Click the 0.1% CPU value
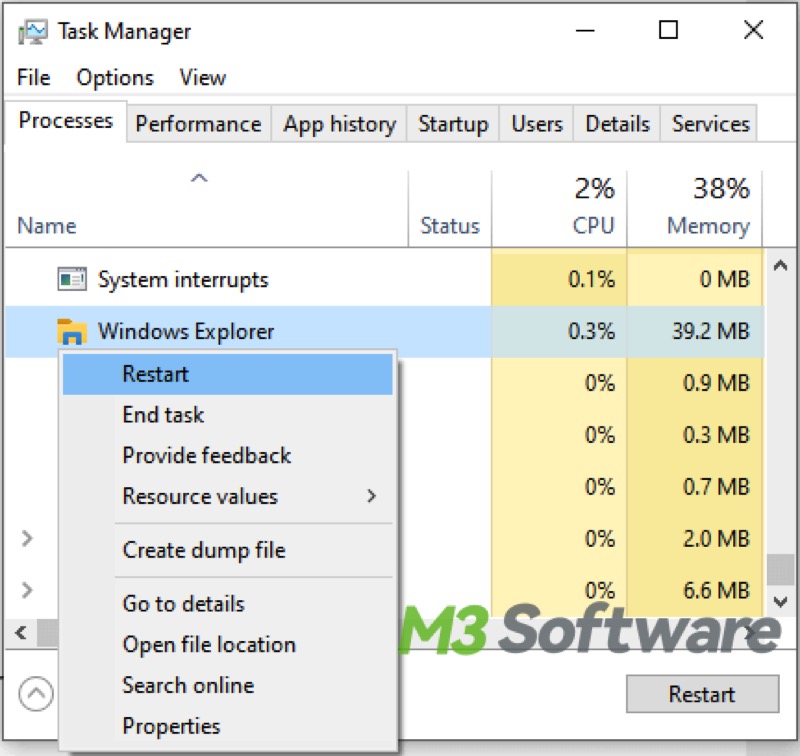Viewport: 800px width, 756px height. [591, 279]
